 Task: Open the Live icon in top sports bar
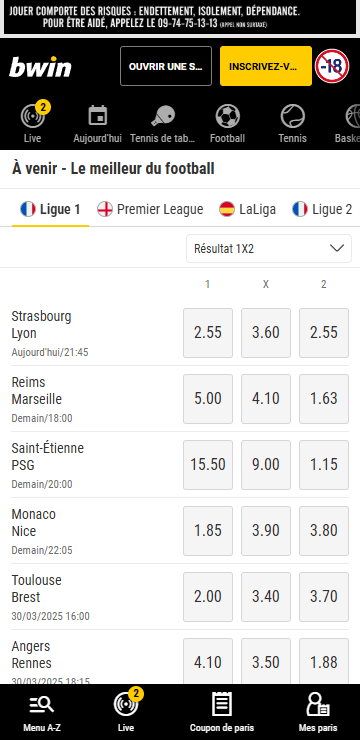point(33,116)
